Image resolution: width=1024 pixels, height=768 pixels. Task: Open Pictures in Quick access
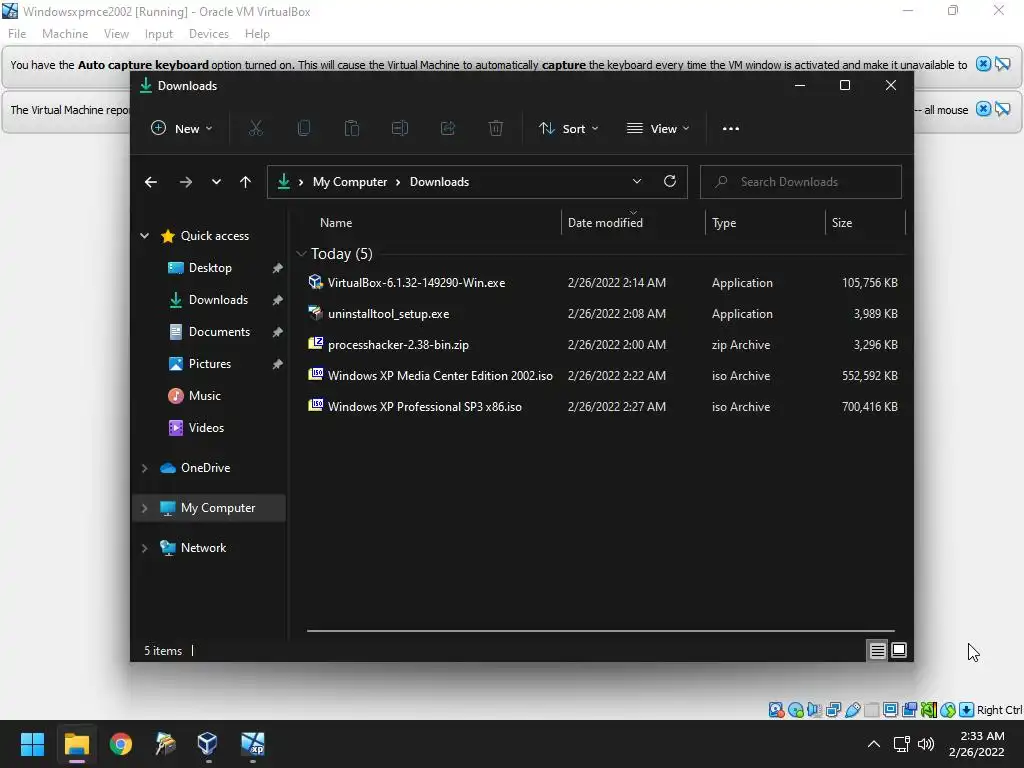(210, 364)
